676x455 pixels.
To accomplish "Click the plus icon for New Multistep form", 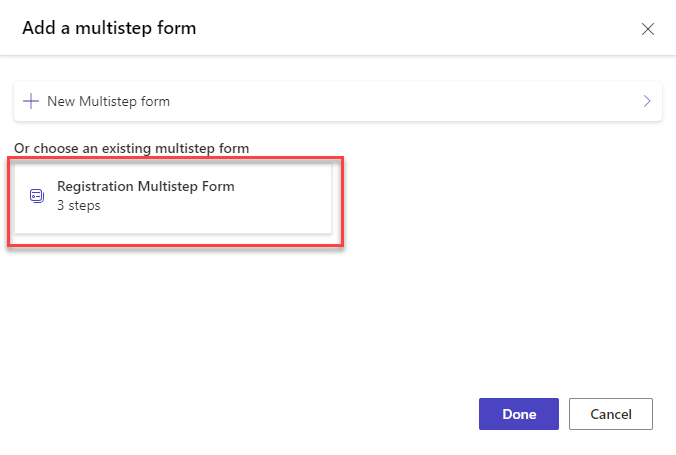I will click(31, 101).
